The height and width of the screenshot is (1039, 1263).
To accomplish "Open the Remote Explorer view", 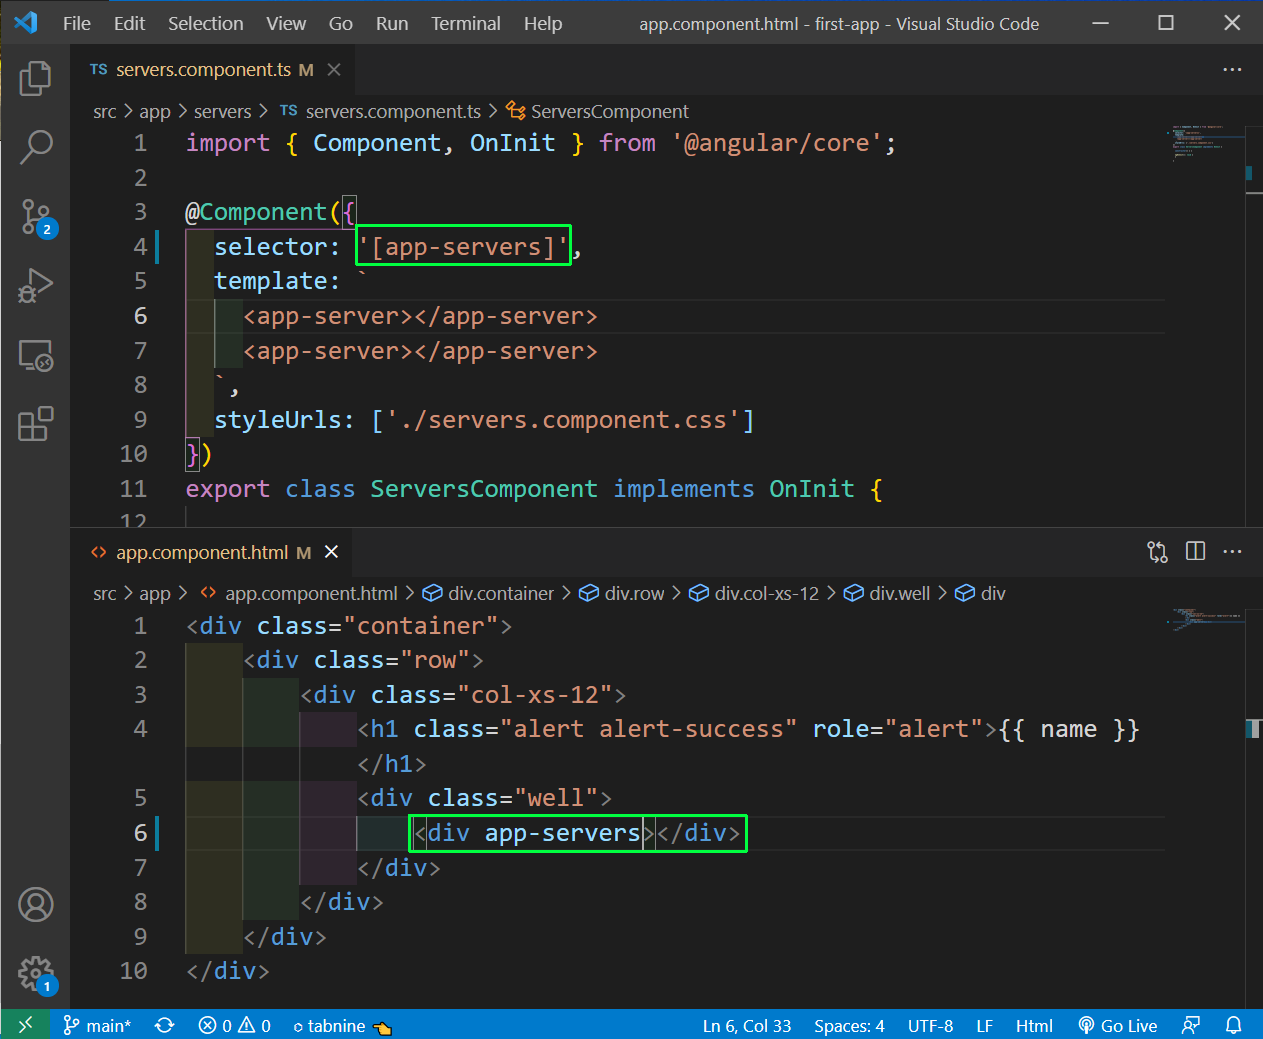I will pyautogui.click(x=35, y=356).
